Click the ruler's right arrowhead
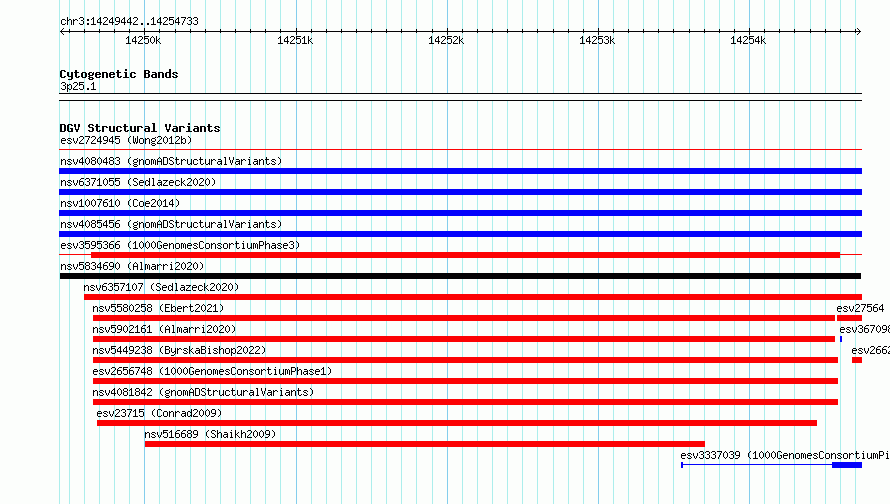 (858, 31)
